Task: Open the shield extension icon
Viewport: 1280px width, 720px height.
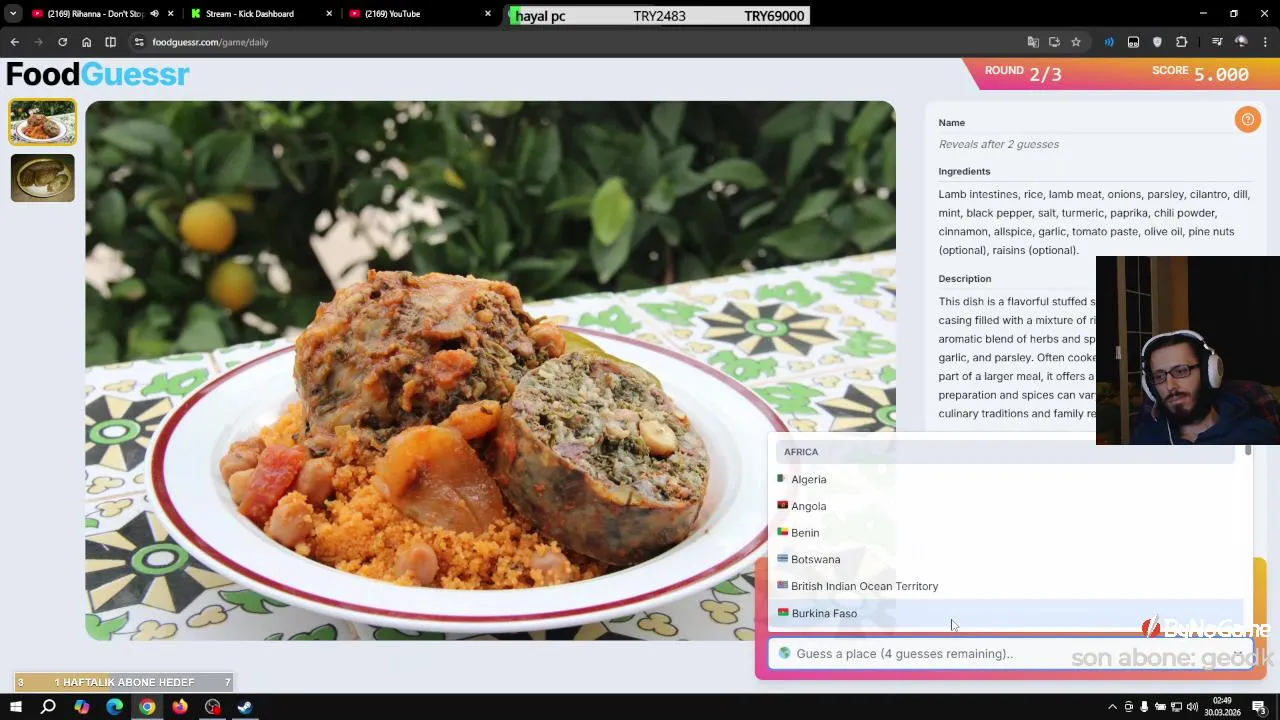Action: [x=1157, y=42]
